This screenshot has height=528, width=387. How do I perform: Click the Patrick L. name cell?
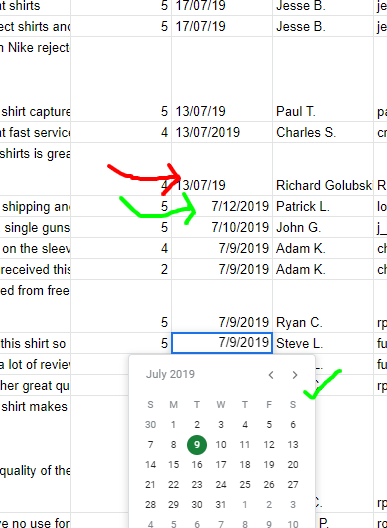[x=323, y=206]
